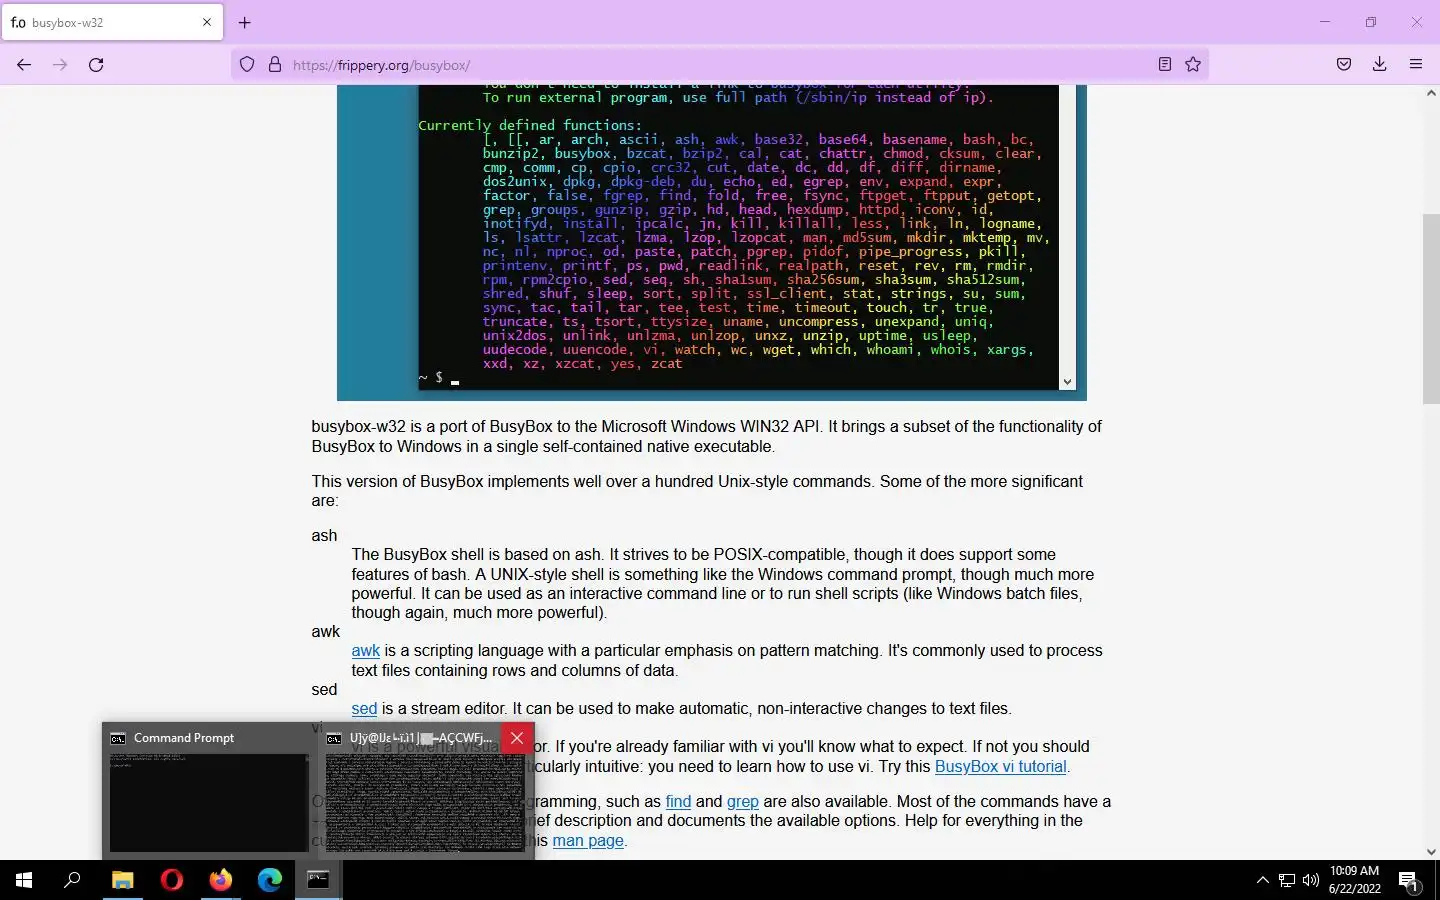Screen dimensions: 1440x900
Task: Open network status tray icon
Action: 1287,880
